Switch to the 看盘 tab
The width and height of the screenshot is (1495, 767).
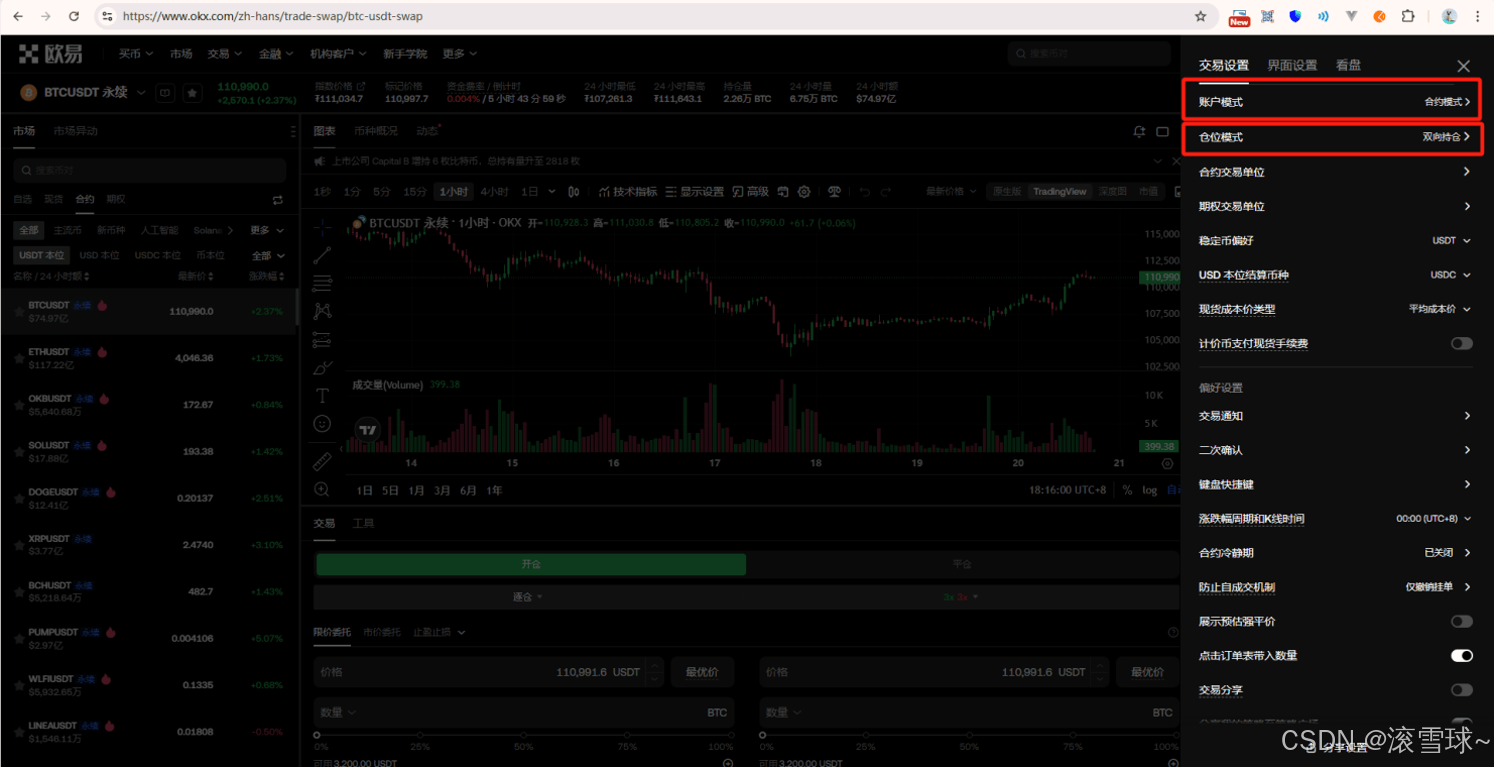[x=1348, y=65]
